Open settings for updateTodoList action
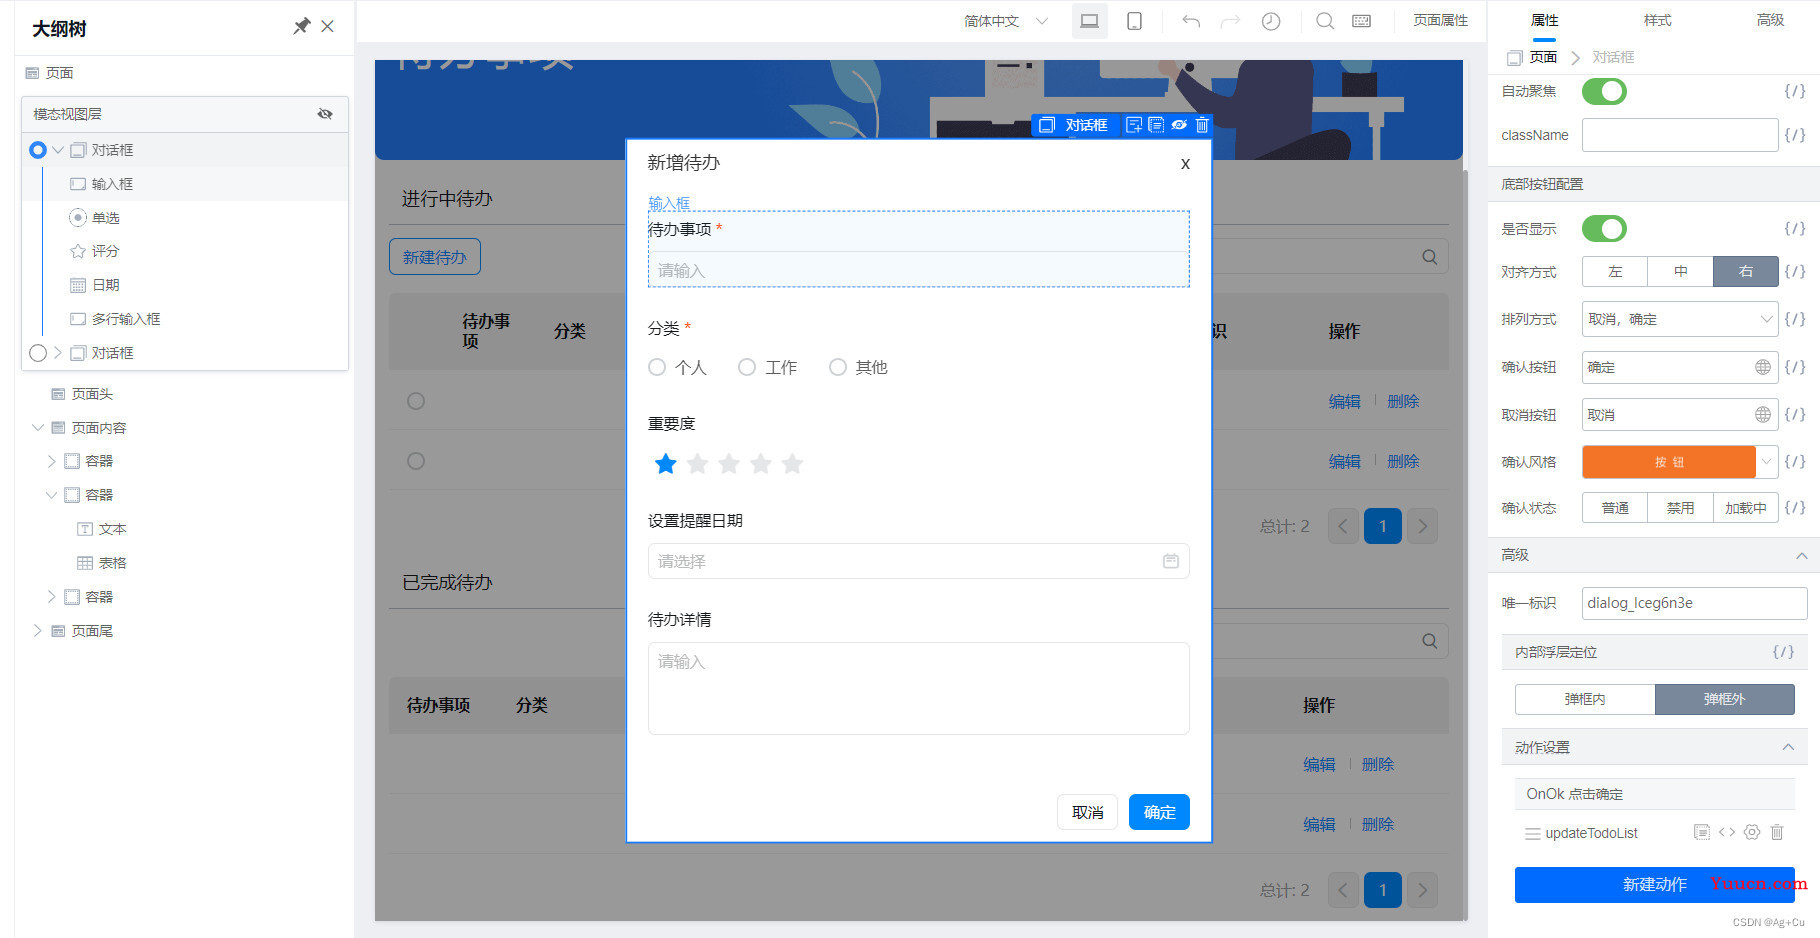 click(1751, 832)
